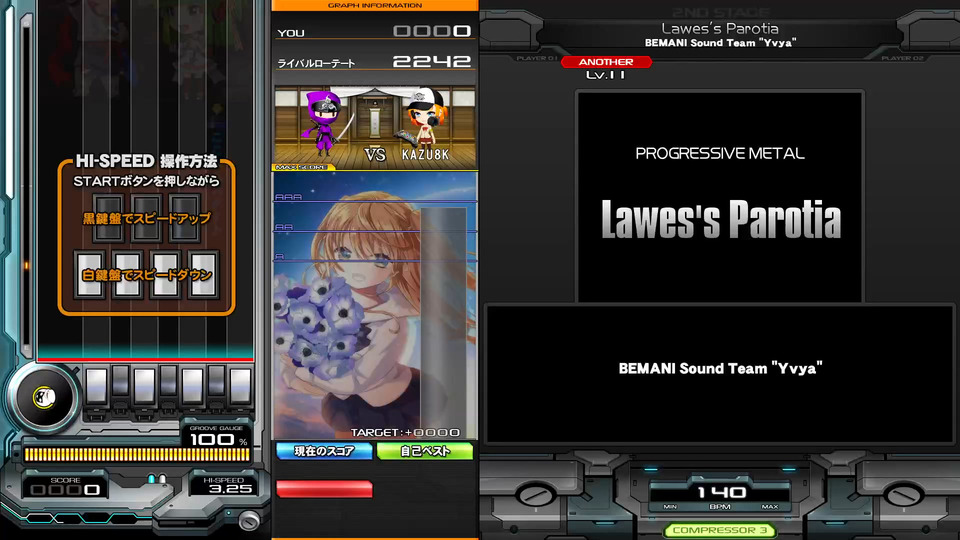This screenshot has width=960, height=540.
Task: Click the ライバルローテート score 2242
Action: tap(432, 61)
